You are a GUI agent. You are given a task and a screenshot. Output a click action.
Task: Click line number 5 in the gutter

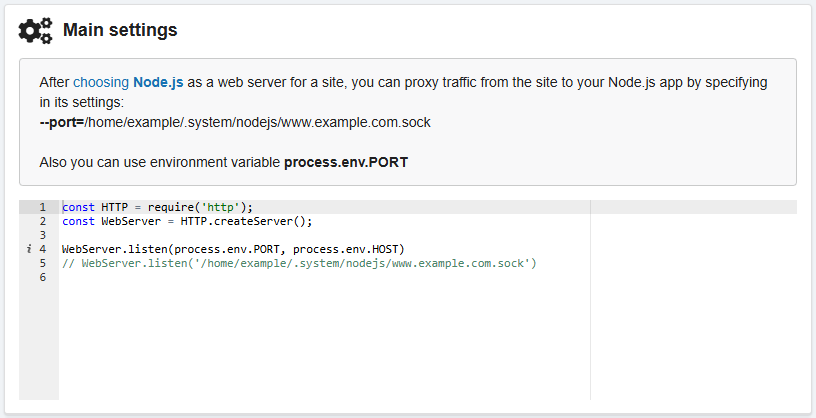(42, 263)
